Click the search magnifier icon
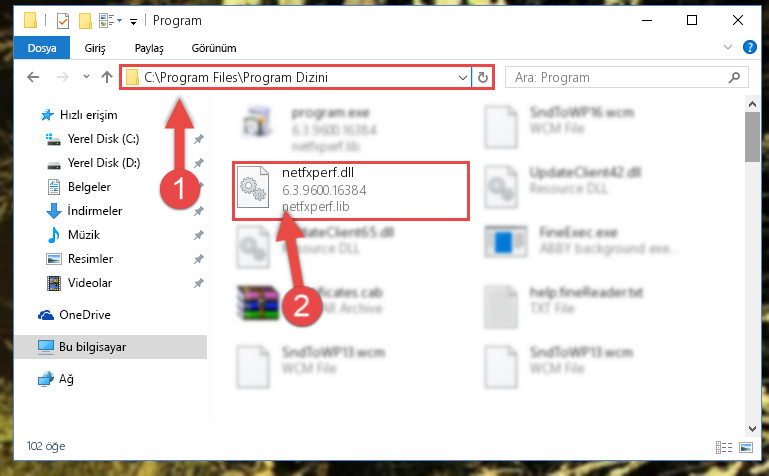Screen dimensions: 769x476 (x=734, y=77)
